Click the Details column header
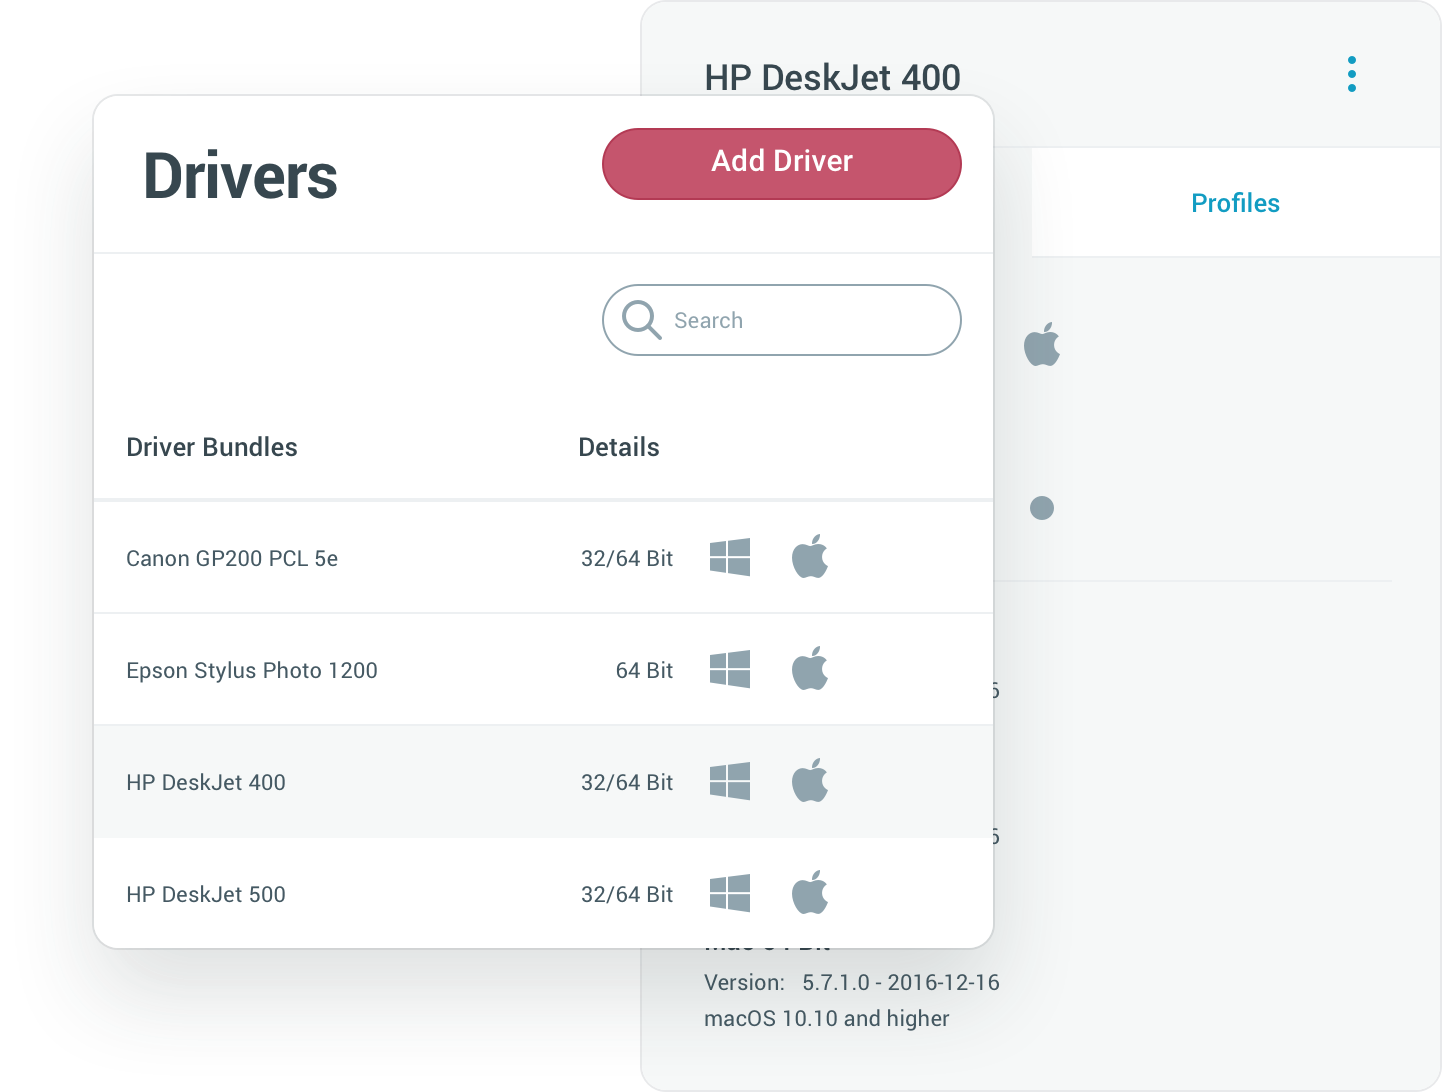1442x1092 pixels. pyautogui.click(x=619, y=447)
